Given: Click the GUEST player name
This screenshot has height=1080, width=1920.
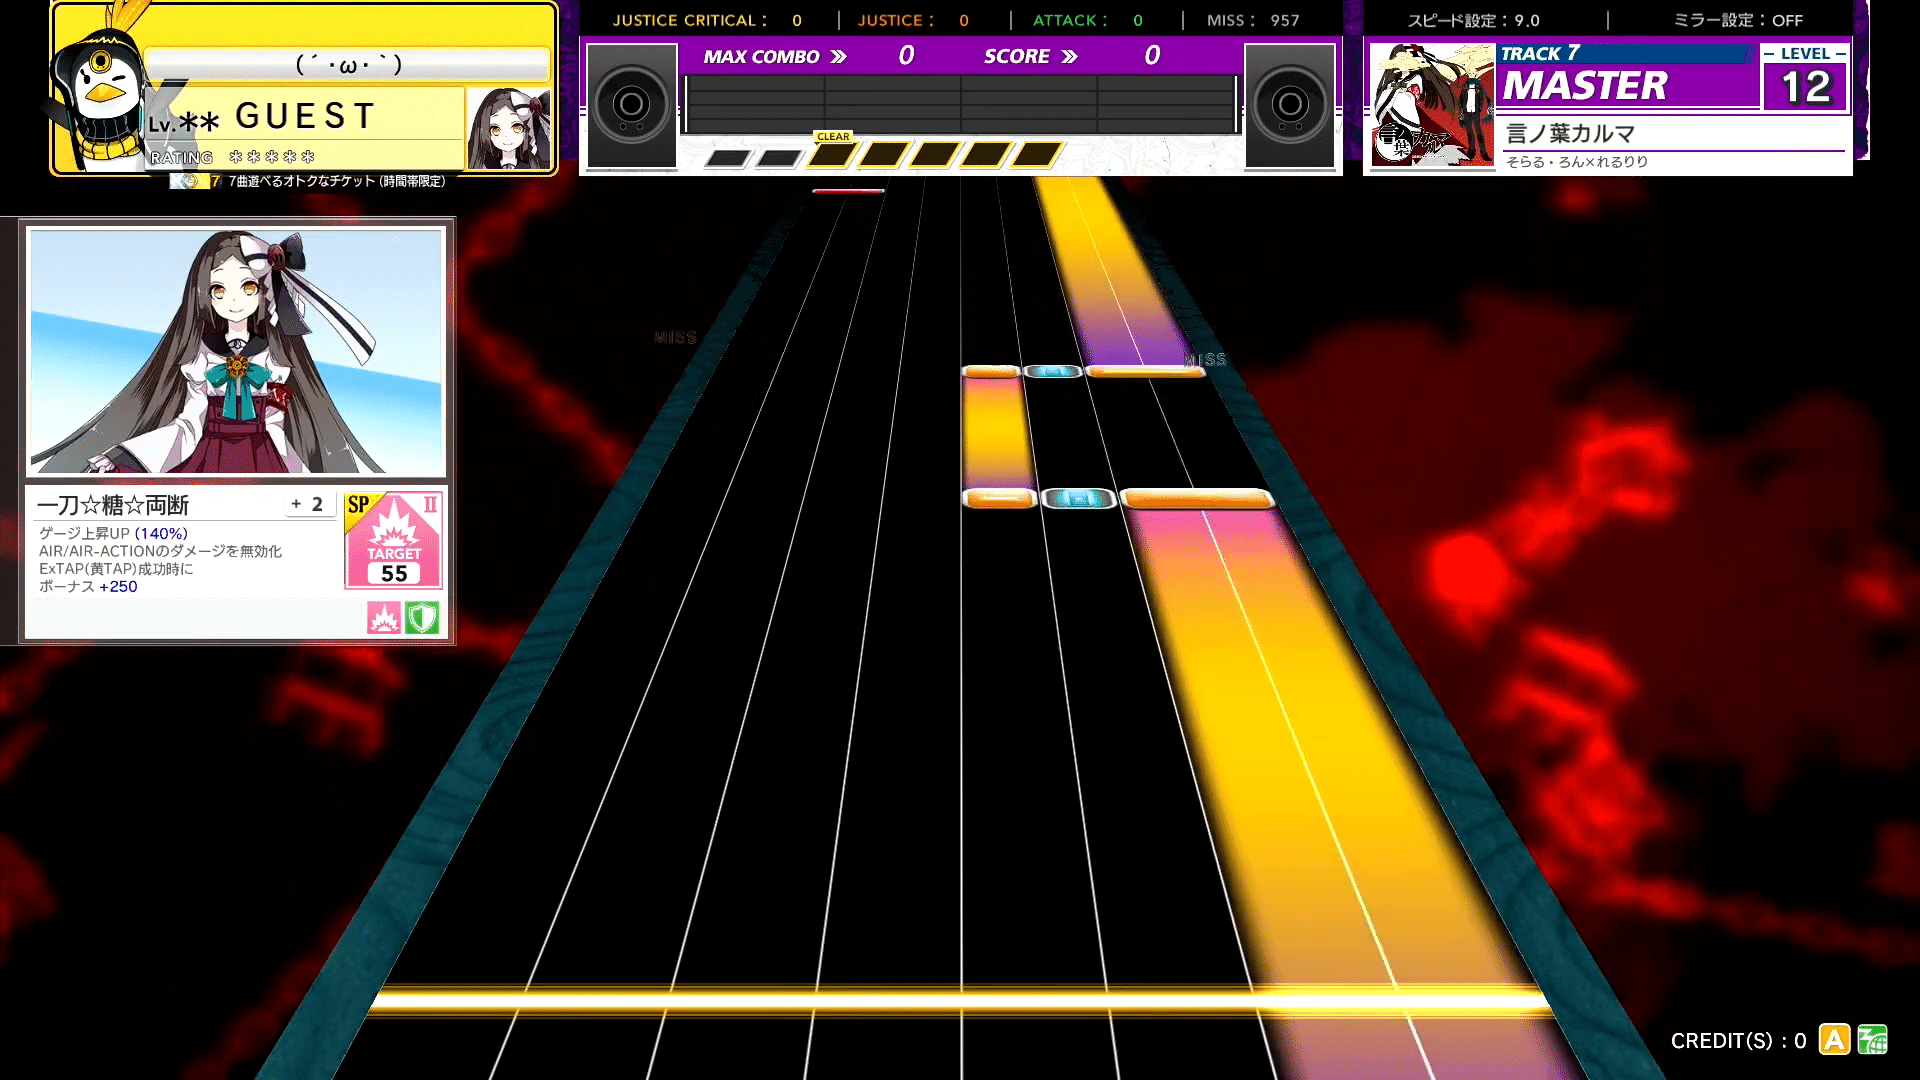Looking at the screenshot, I should [305, 116].
